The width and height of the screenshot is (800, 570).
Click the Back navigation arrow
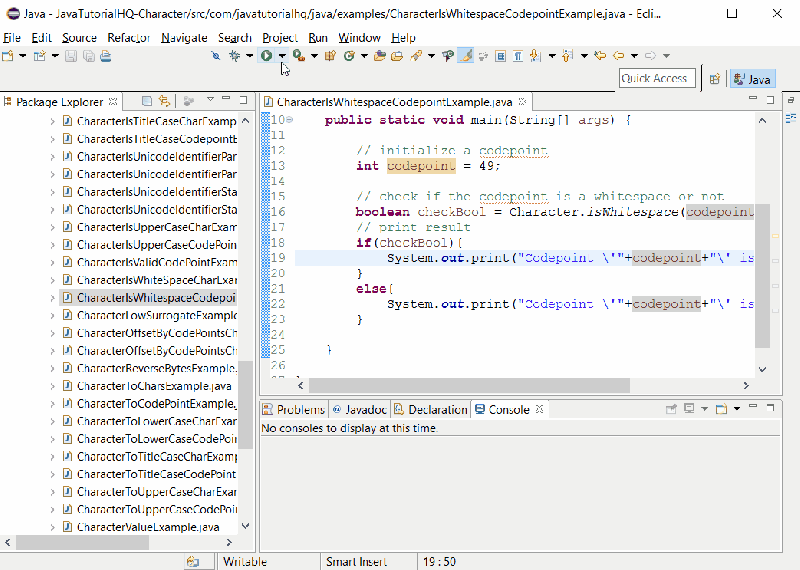pyautogui.click(x=618, y=56)
